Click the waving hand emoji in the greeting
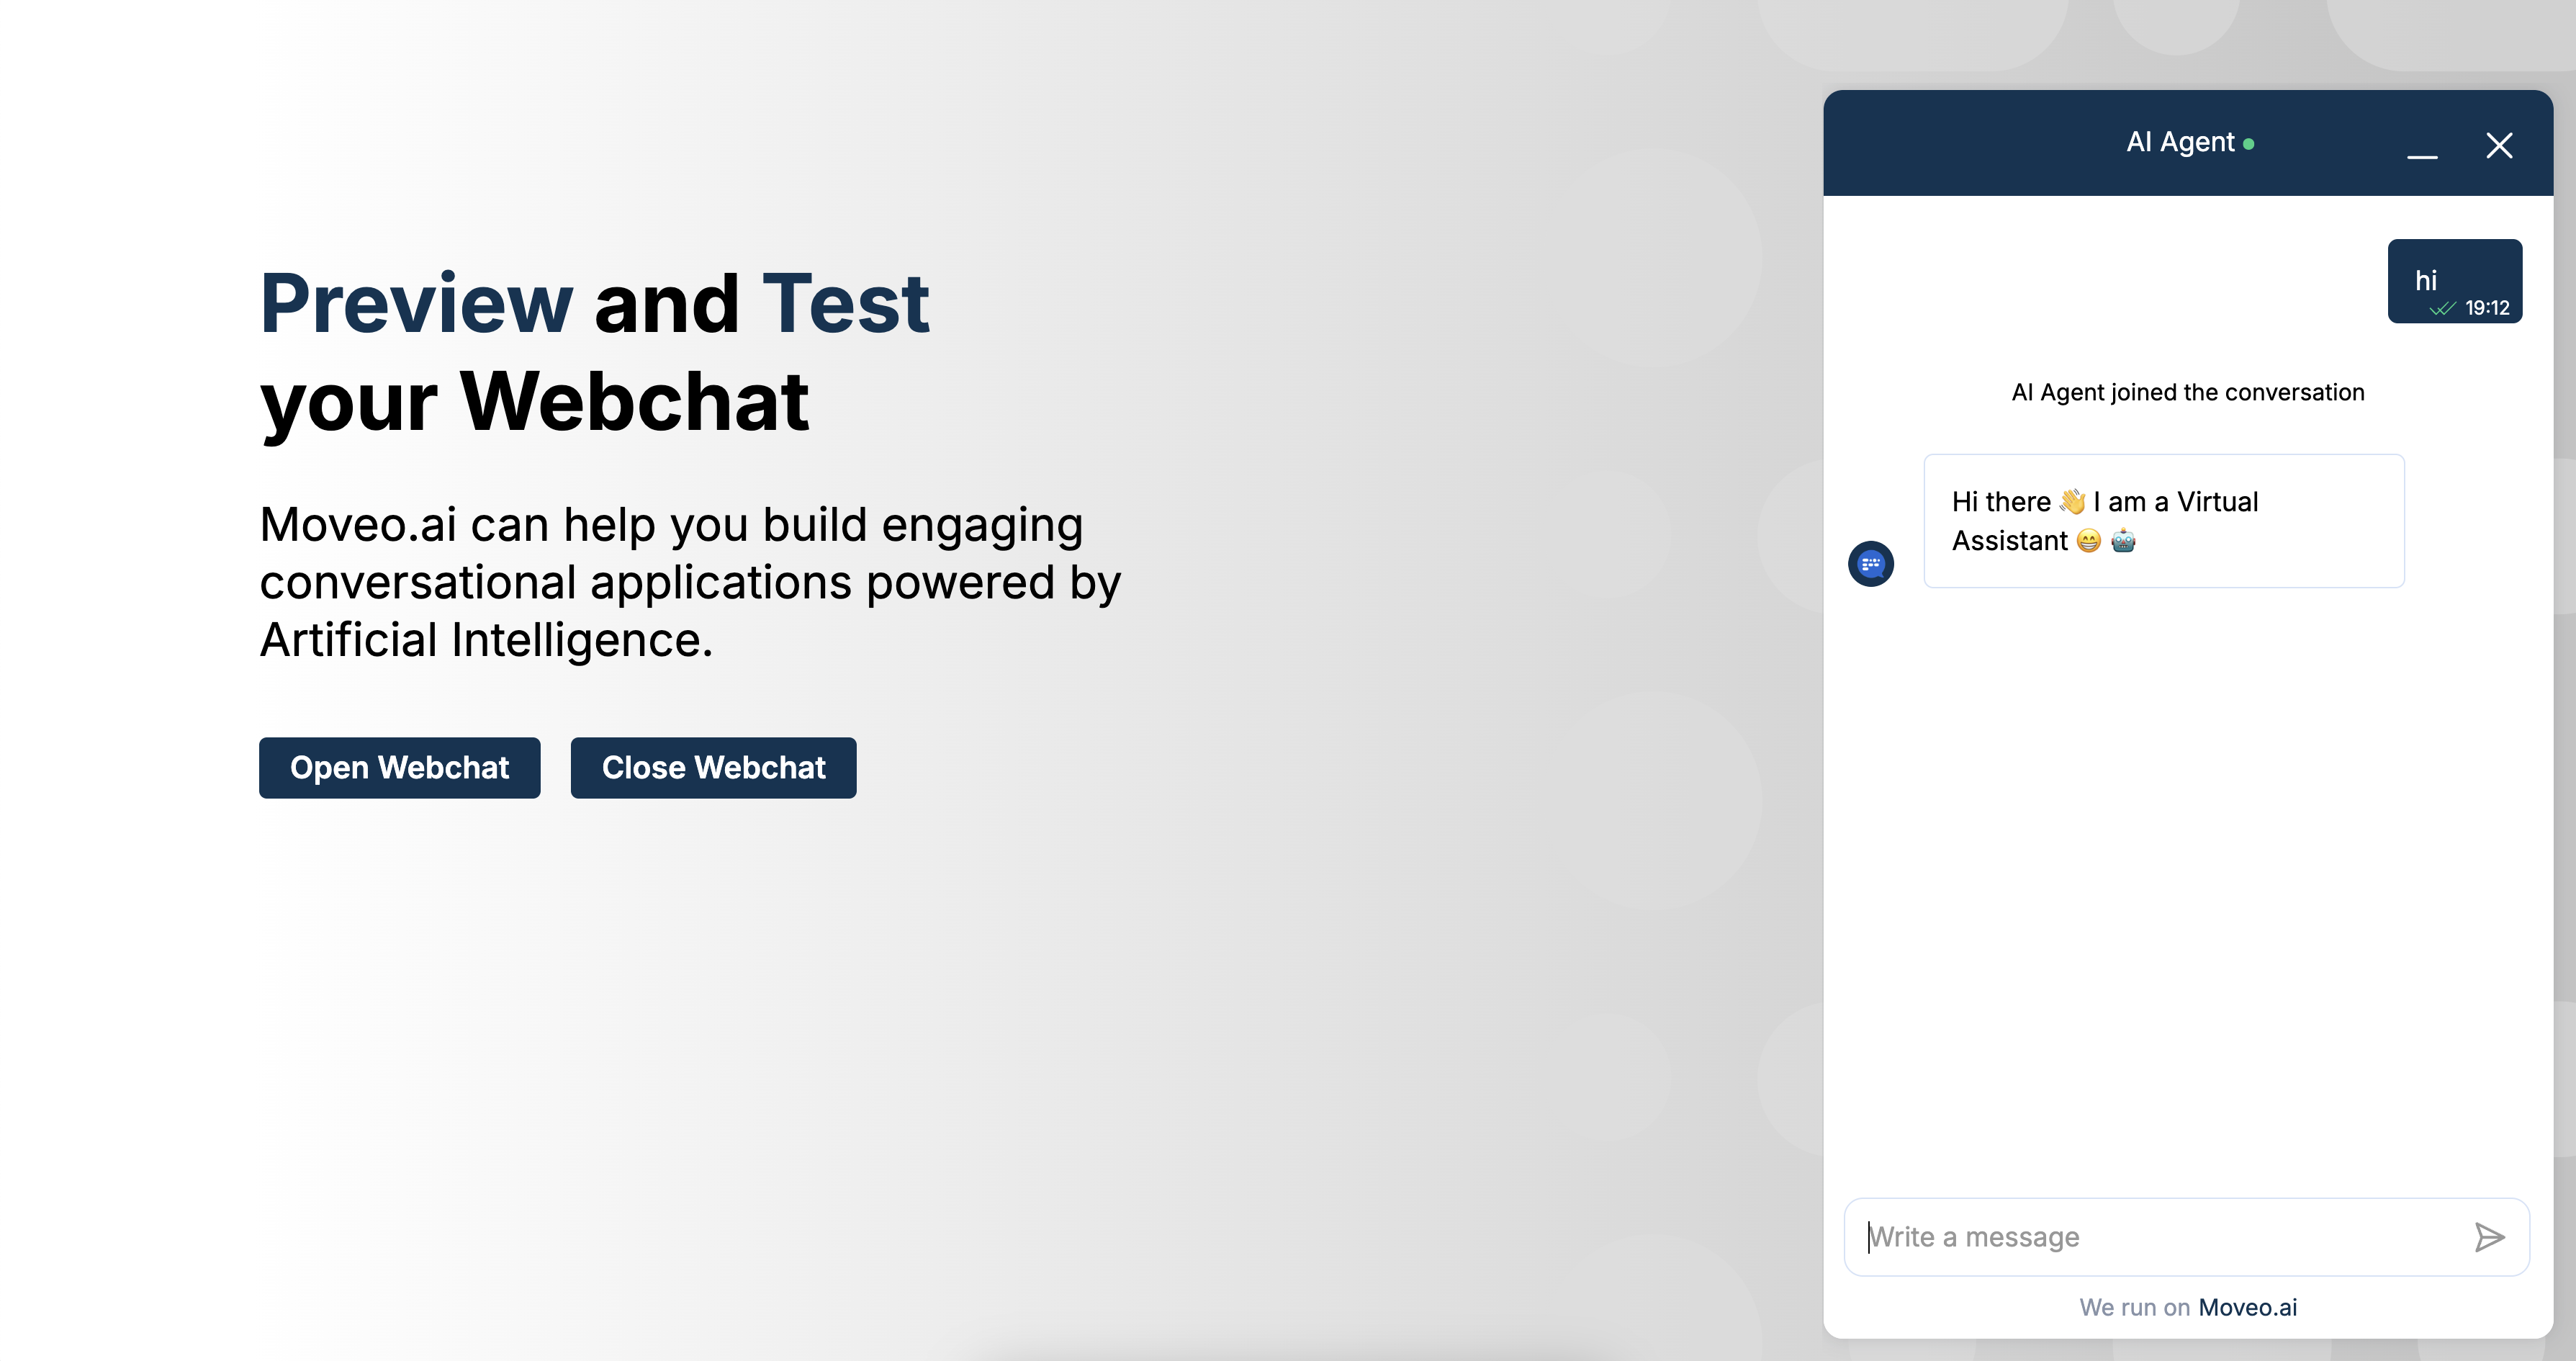 point(2072,501)
